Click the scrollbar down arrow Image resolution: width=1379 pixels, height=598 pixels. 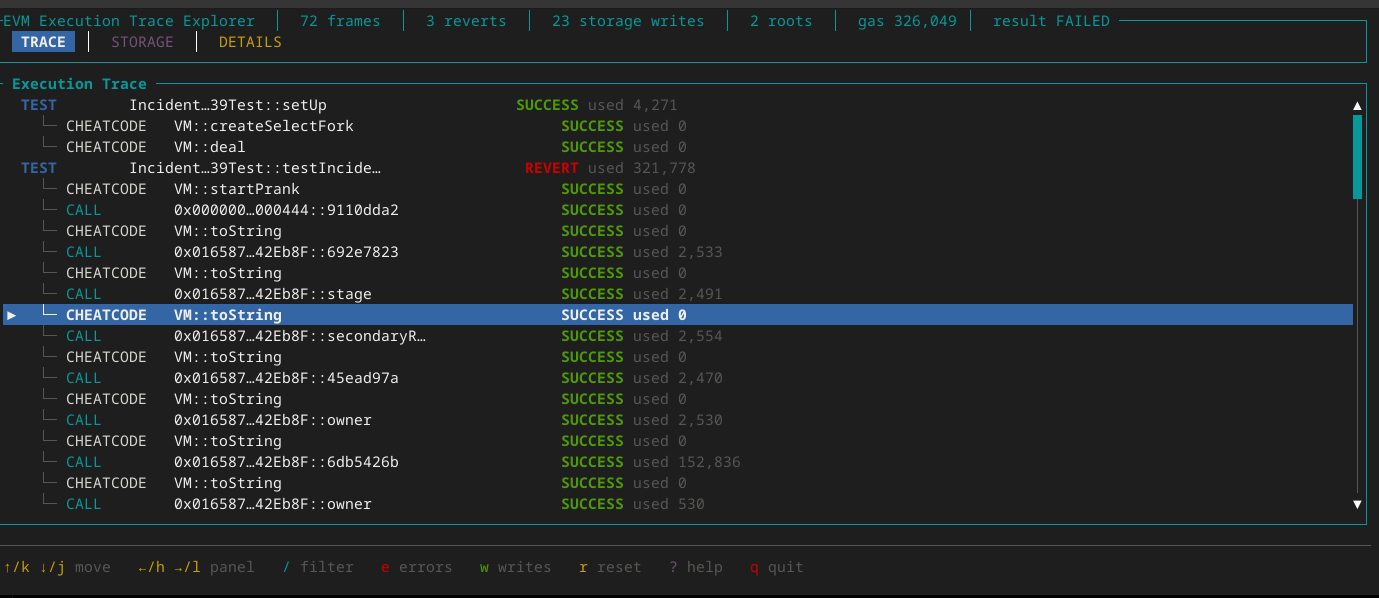point(1357,504)
